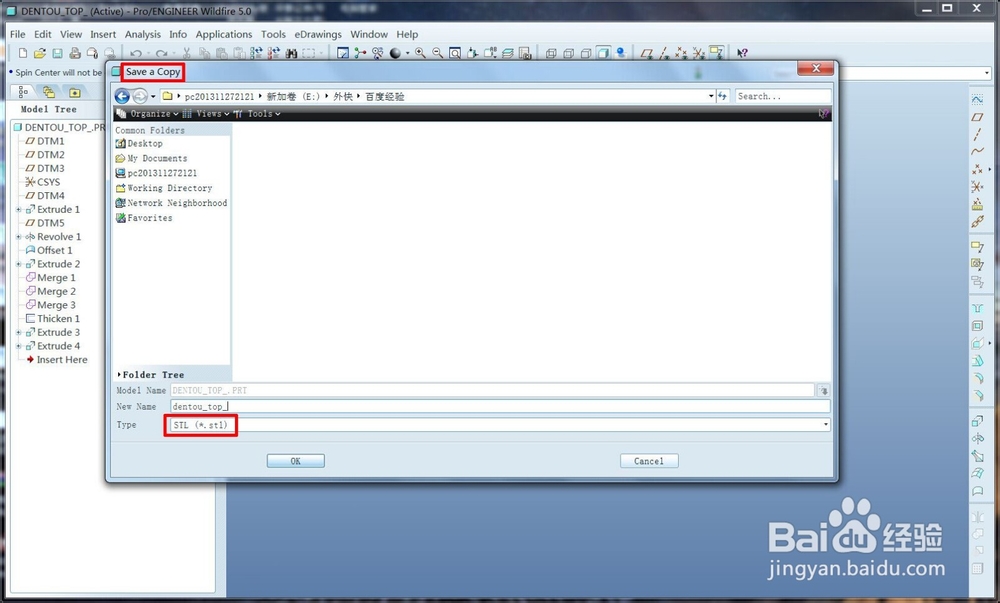Image resolution: width=1000 pixels, height=603 pixels.
Task: Click the Zoom In magnifier icon
Action: pyautogui.click(x=420, y=53)
